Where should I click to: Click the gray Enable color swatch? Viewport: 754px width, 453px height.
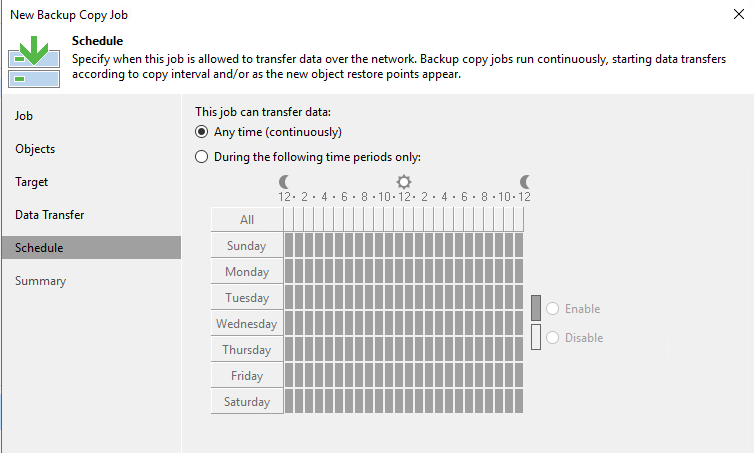point(536,308)
